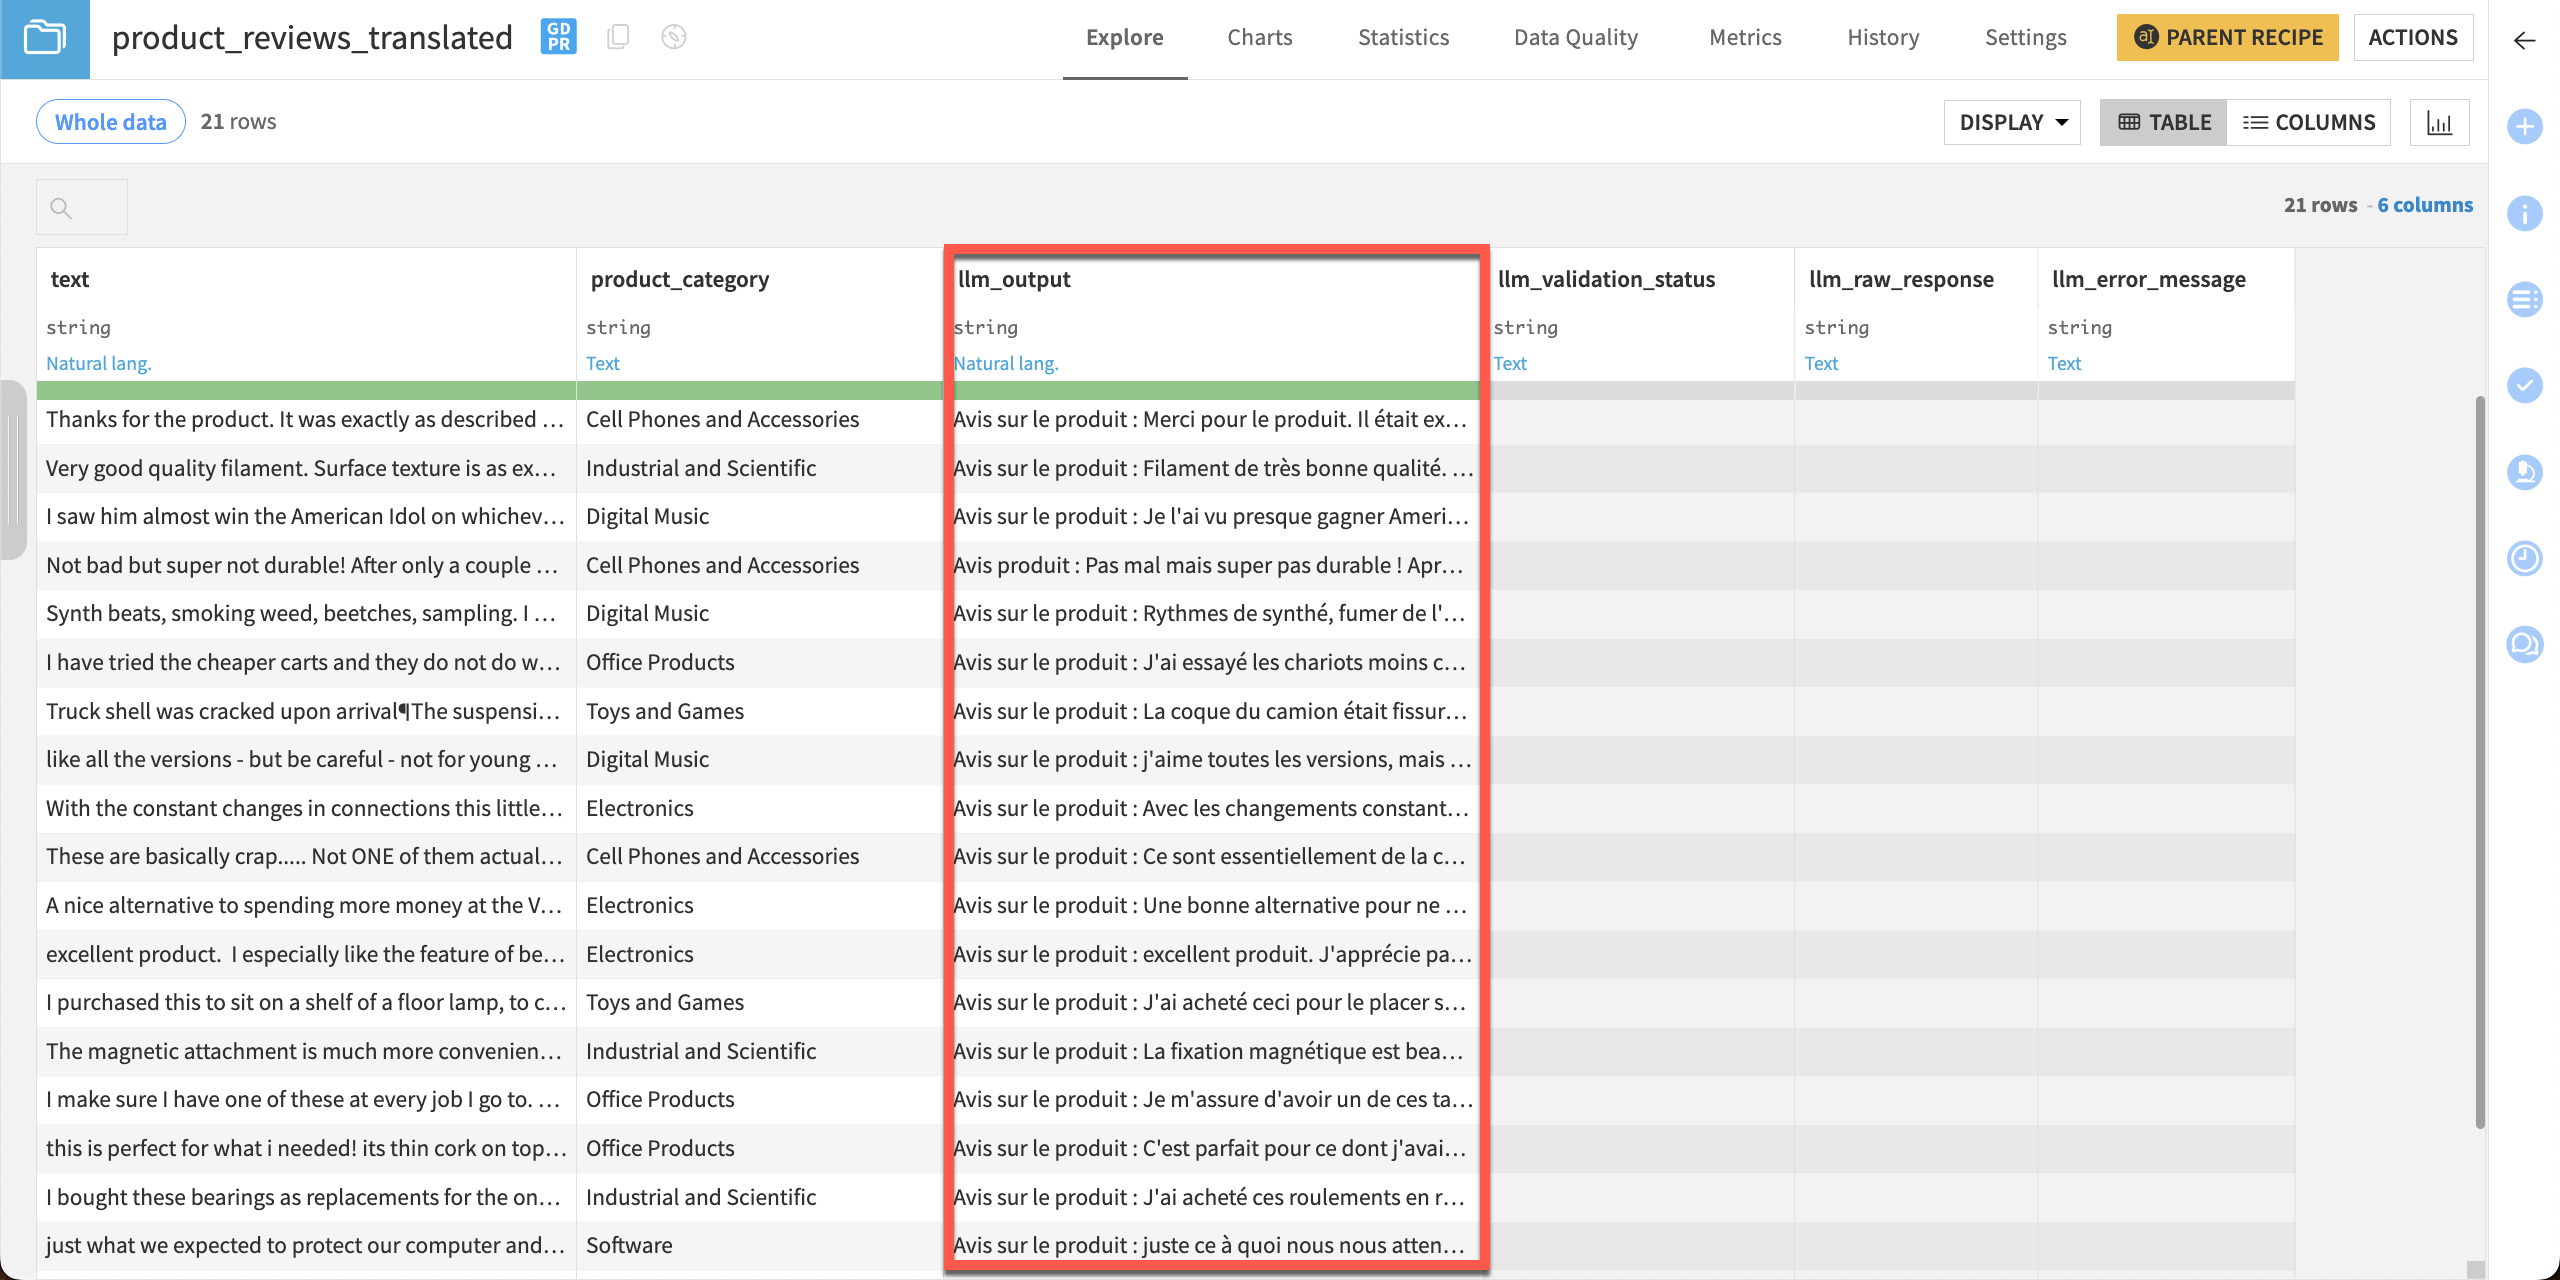Click the Text meaning under llm_validation_status
The width and height of the screenshot is (2560, 1280).
coord(1510,363)
